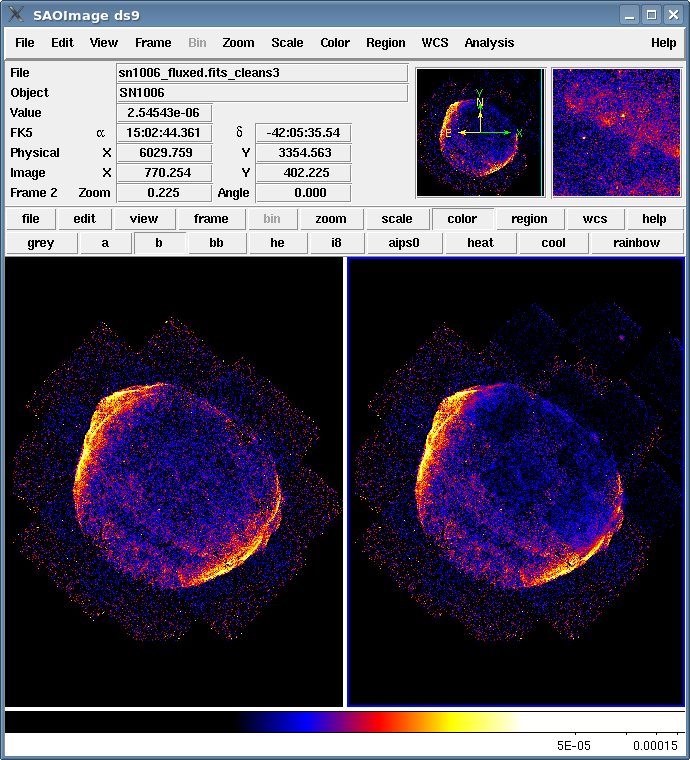The image size is (690, 760).
Task: Click the panner thumbnail with compass arrows
Action: 480,132
